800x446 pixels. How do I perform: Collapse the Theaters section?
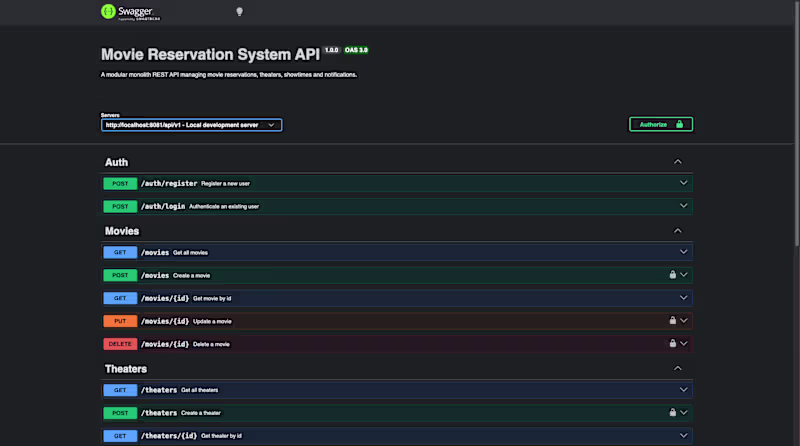[678, 368]
